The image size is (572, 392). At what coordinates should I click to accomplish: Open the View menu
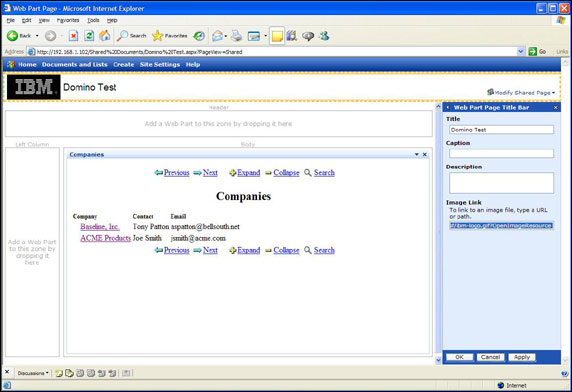(x=44, y=20)
